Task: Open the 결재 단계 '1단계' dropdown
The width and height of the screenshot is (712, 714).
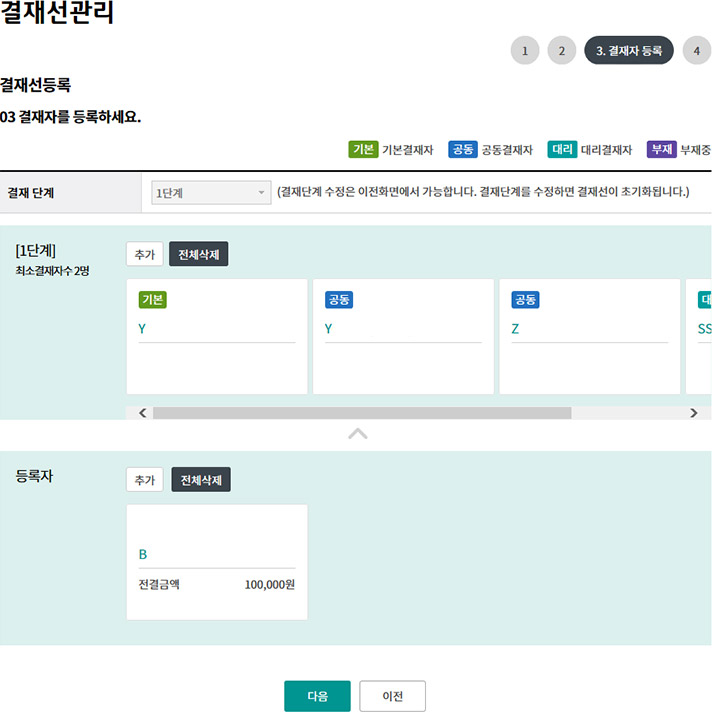Action: pos(210,193)
